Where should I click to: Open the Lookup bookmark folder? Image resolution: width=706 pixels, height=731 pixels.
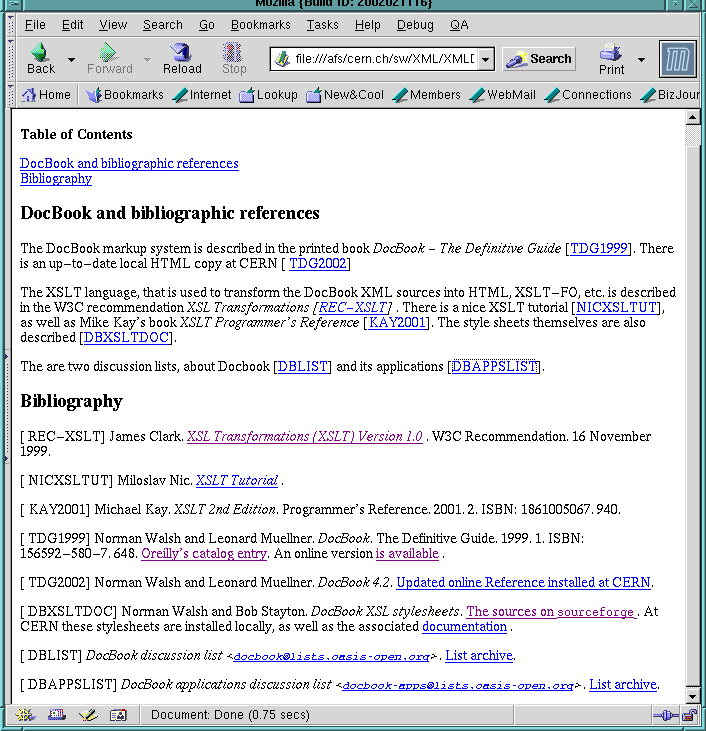coord(268,95)
